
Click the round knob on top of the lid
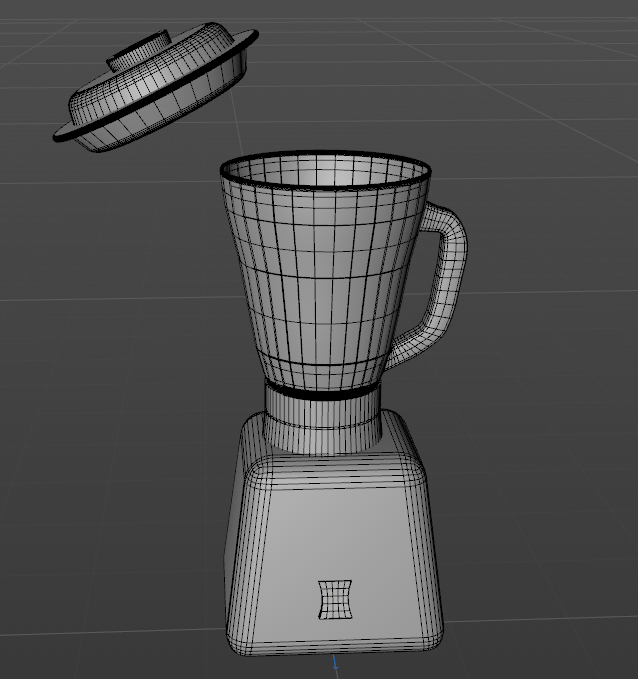click(x=139, y=51)
